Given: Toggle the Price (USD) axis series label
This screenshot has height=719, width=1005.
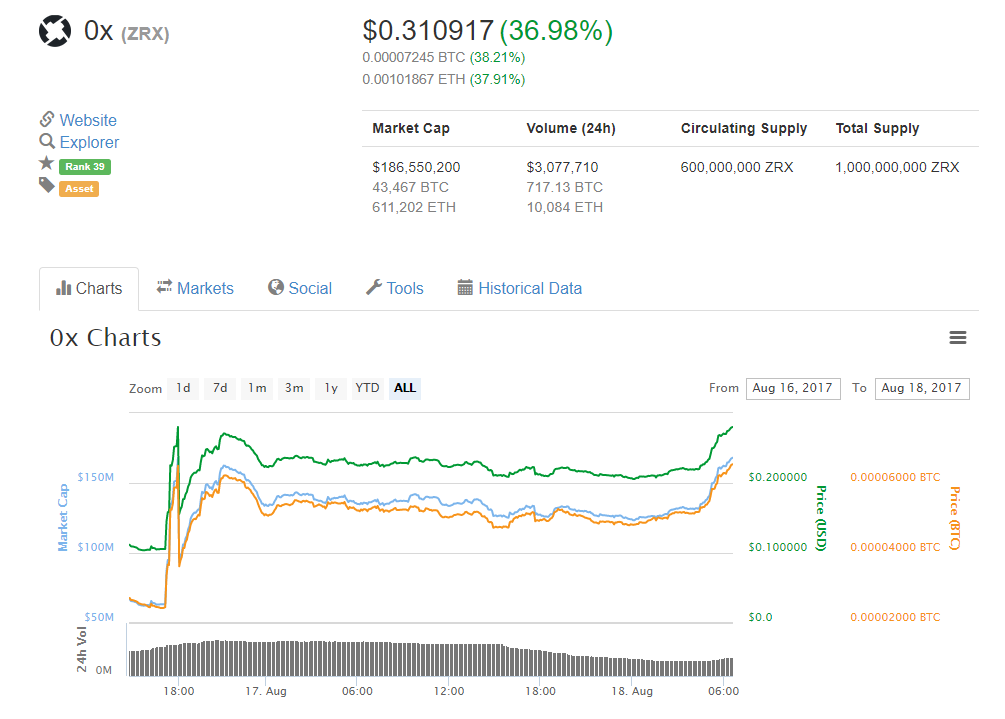Looking at the screenshot, I should [x=820, y=518].
